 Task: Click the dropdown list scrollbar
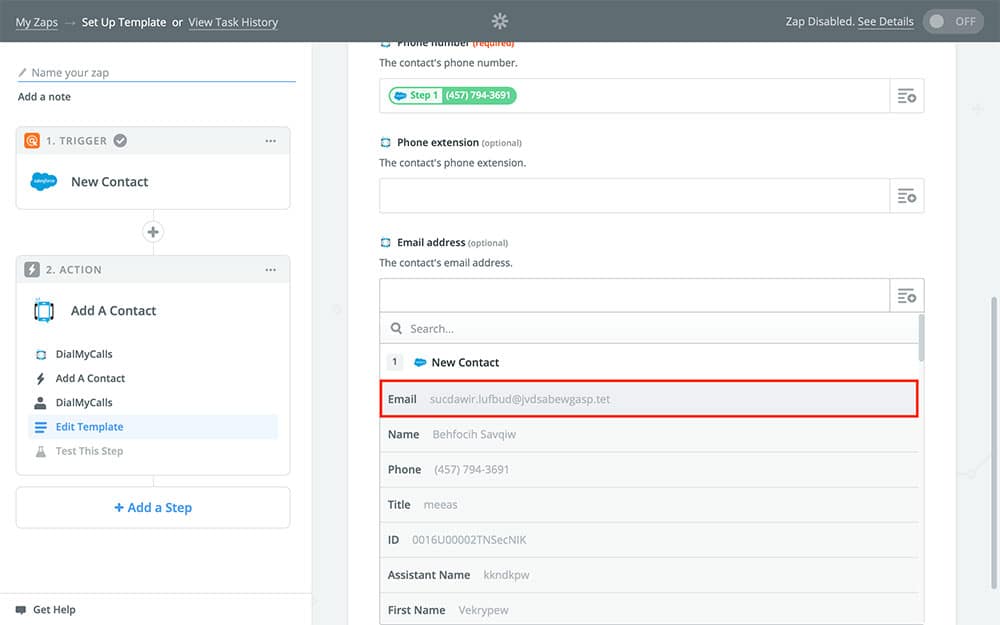(x=921, y=340)
